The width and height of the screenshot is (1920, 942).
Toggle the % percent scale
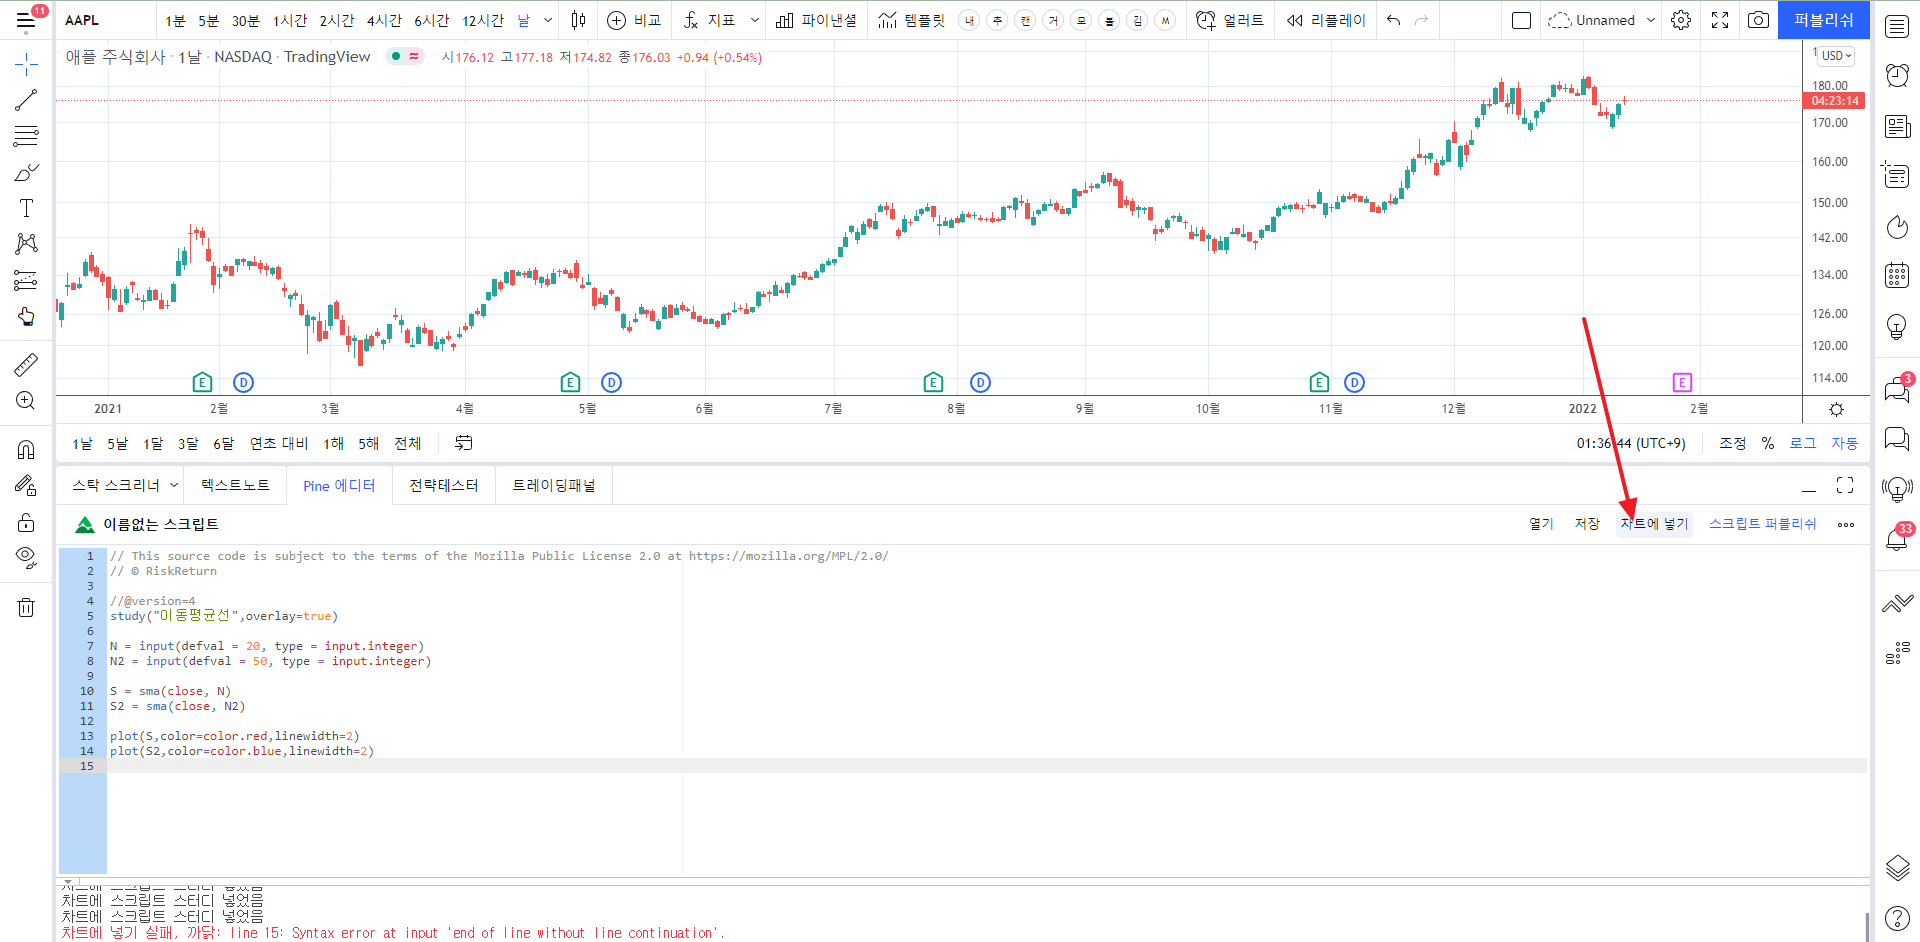point(1768,443)
